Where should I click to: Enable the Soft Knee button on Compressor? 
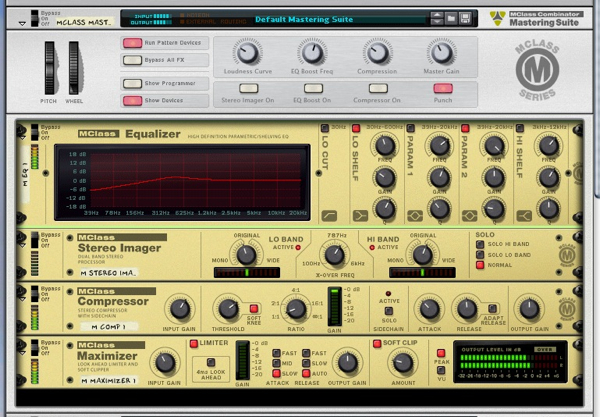click(x=254, y=308)
